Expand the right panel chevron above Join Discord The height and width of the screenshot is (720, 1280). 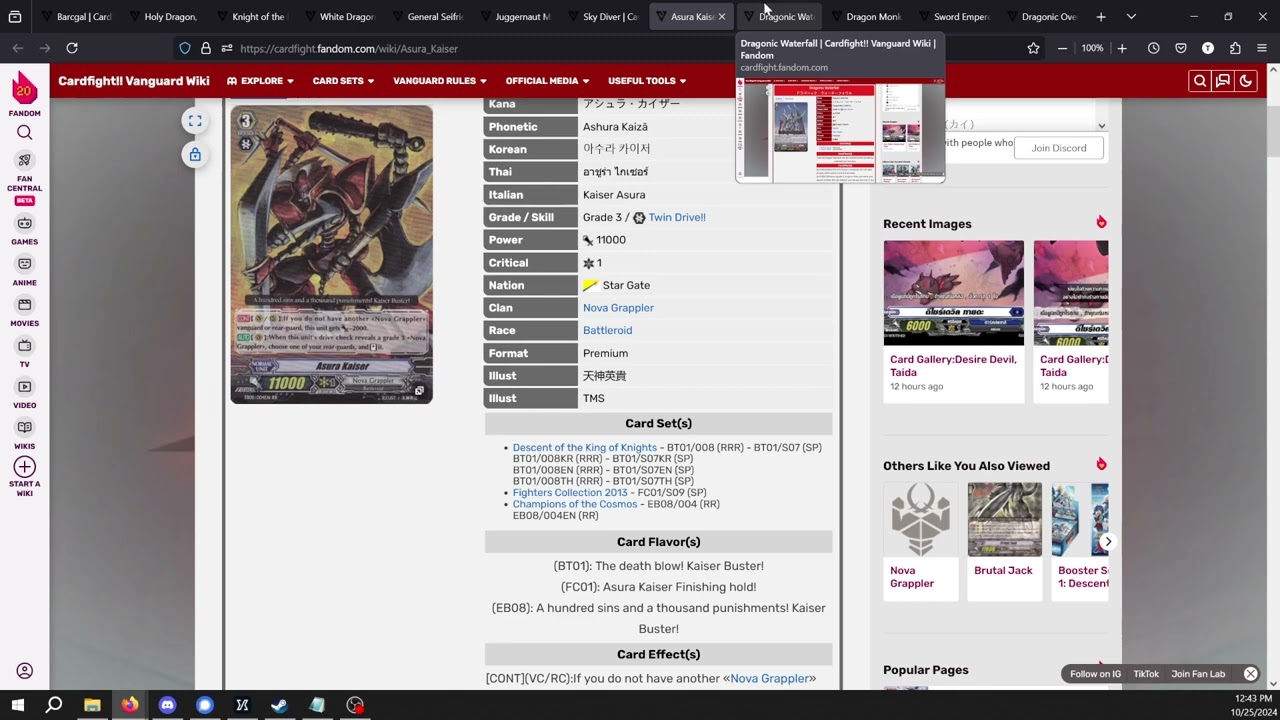[1101, 126]
